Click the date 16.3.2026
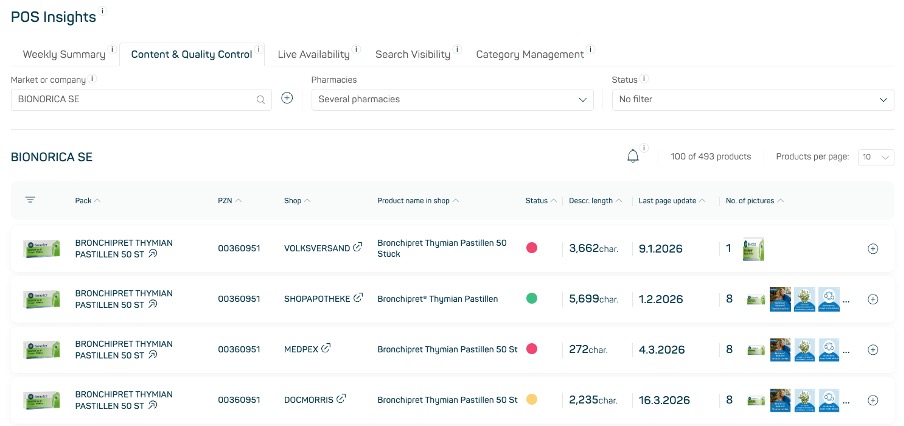The height and width of the screenshot is (426, 904). pyautogui.click(x=665, y=400)
